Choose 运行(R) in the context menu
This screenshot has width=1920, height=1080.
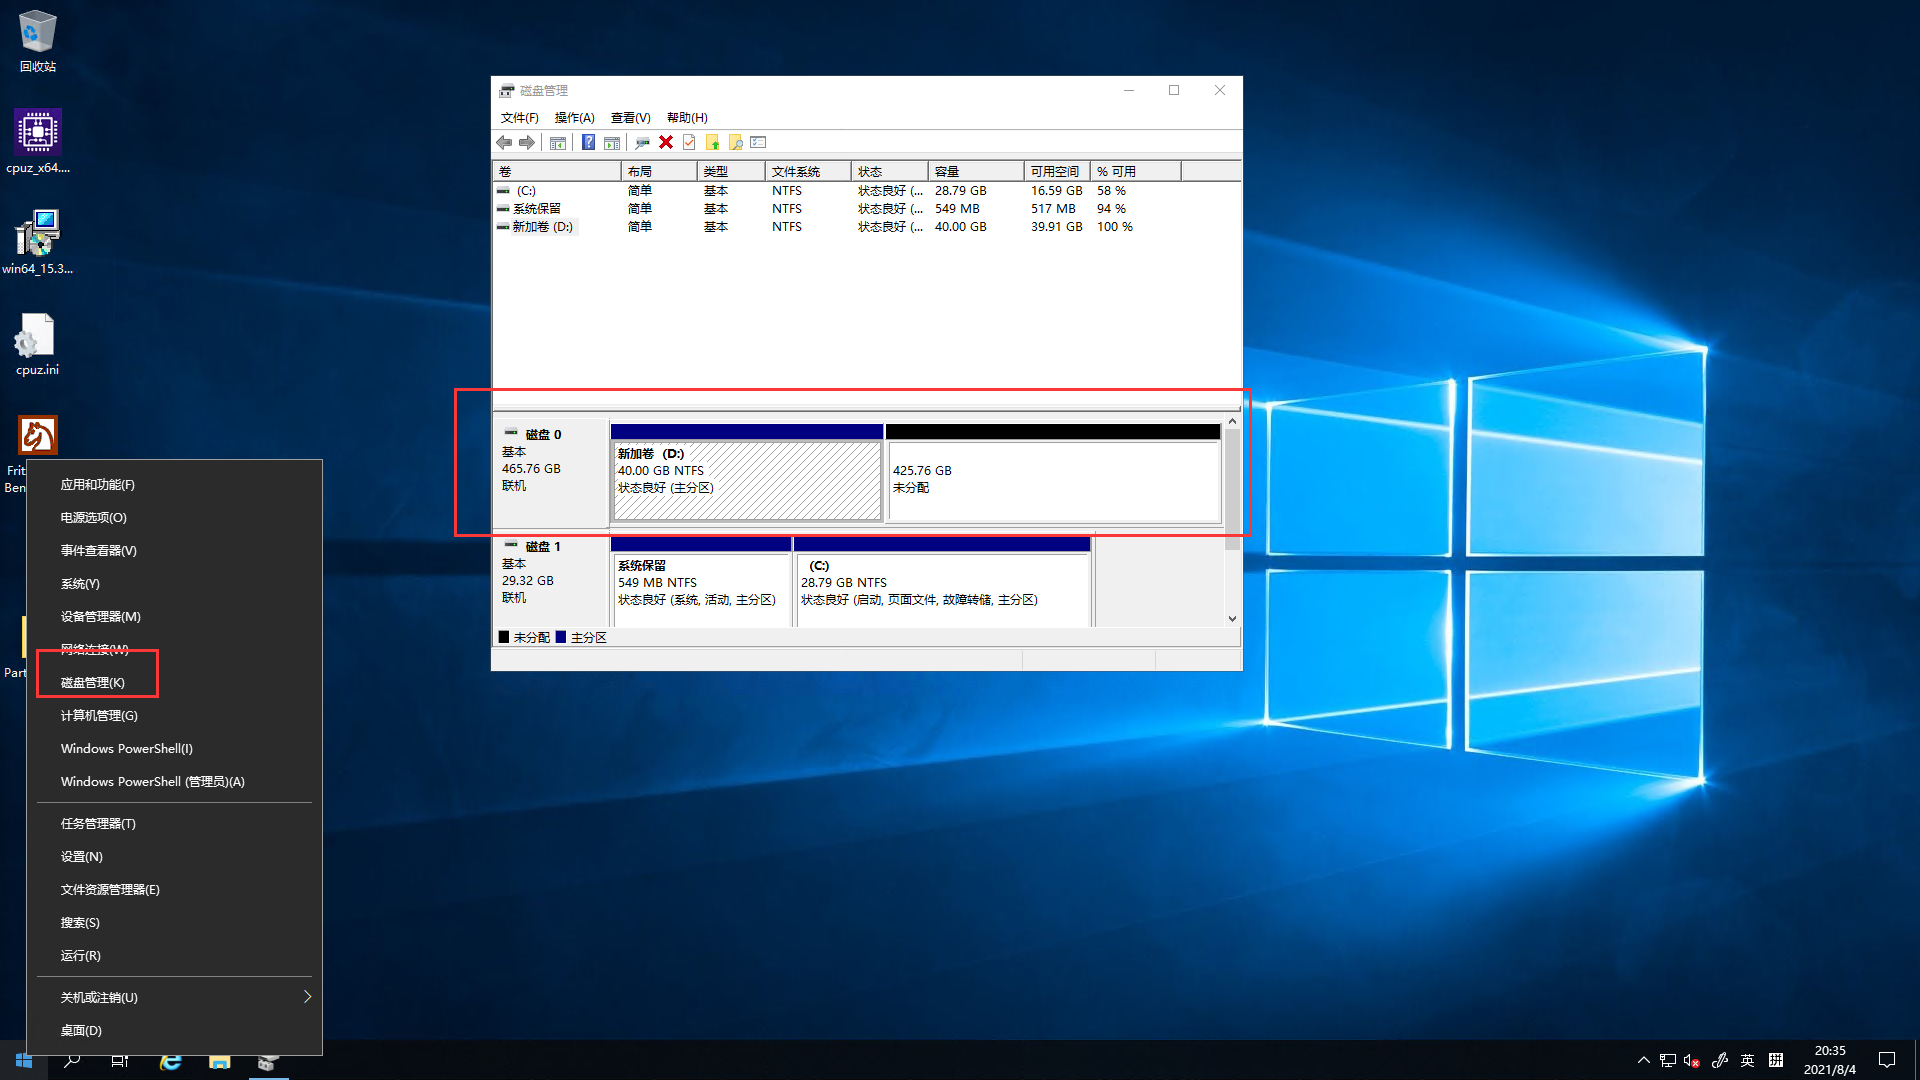click(174, 956)
